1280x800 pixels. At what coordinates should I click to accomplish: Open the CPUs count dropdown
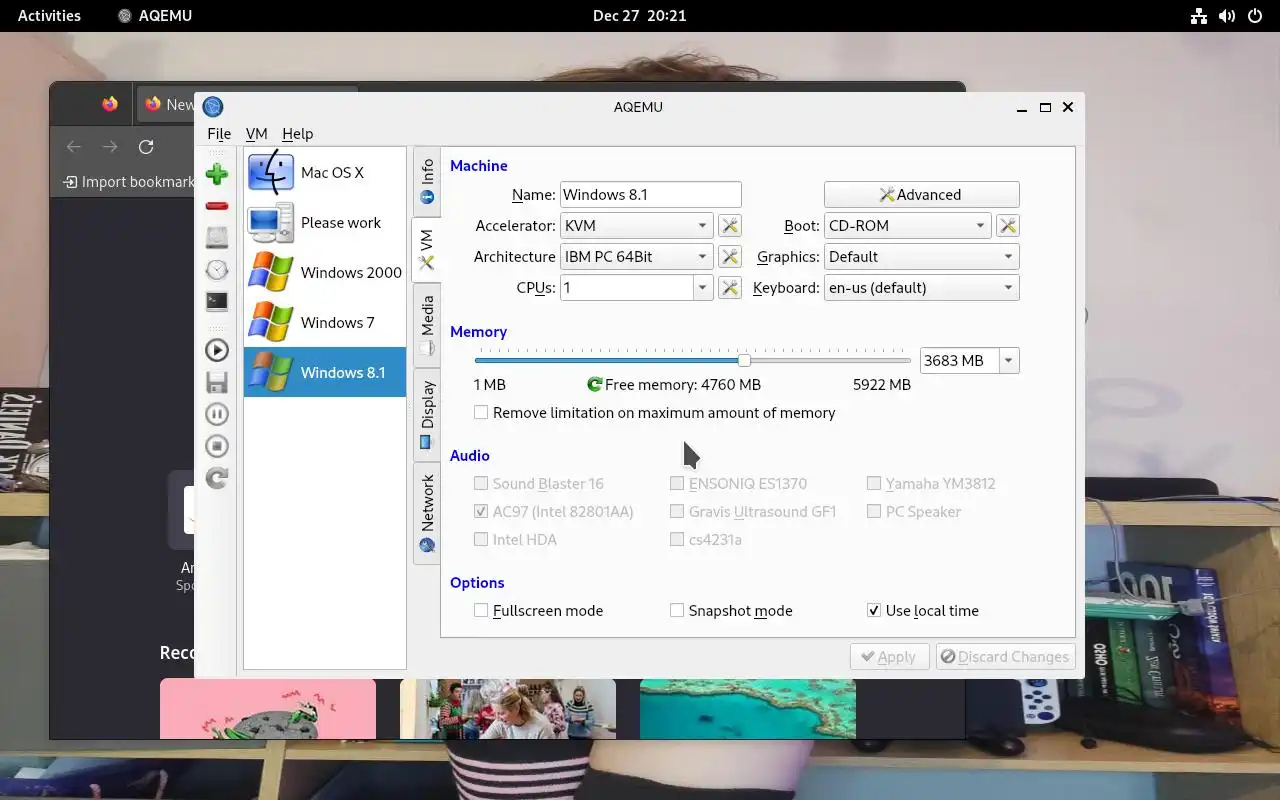click(703, 288)
